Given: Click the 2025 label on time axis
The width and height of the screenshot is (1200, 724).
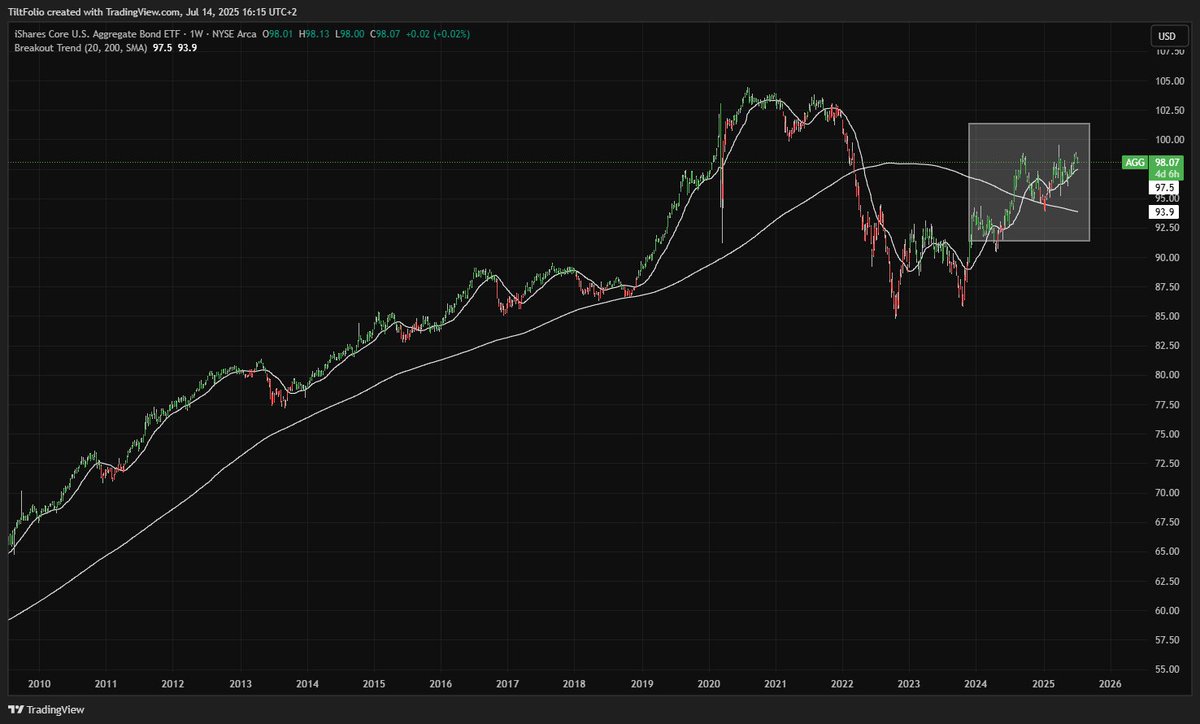Looking at the screenshot, I should 1043,685.
